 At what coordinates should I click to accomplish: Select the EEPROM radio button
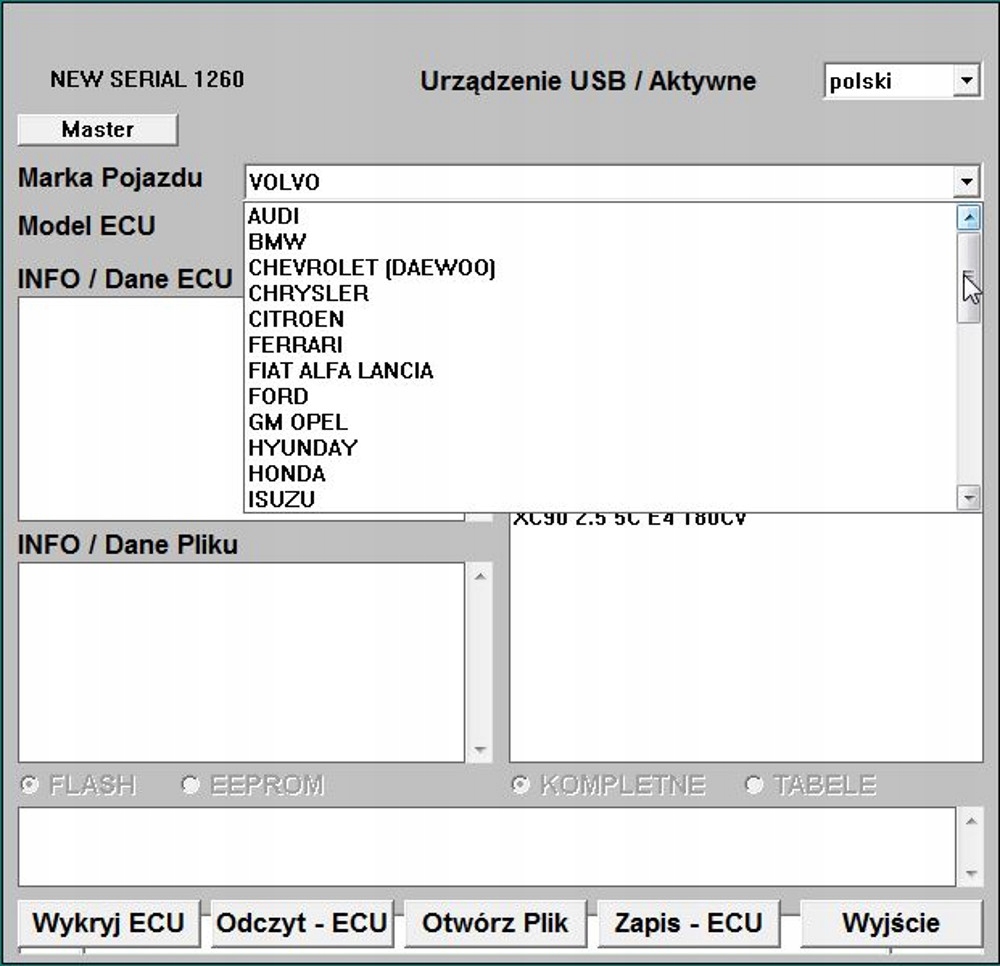pyautogui.click(x=190, y=785)
